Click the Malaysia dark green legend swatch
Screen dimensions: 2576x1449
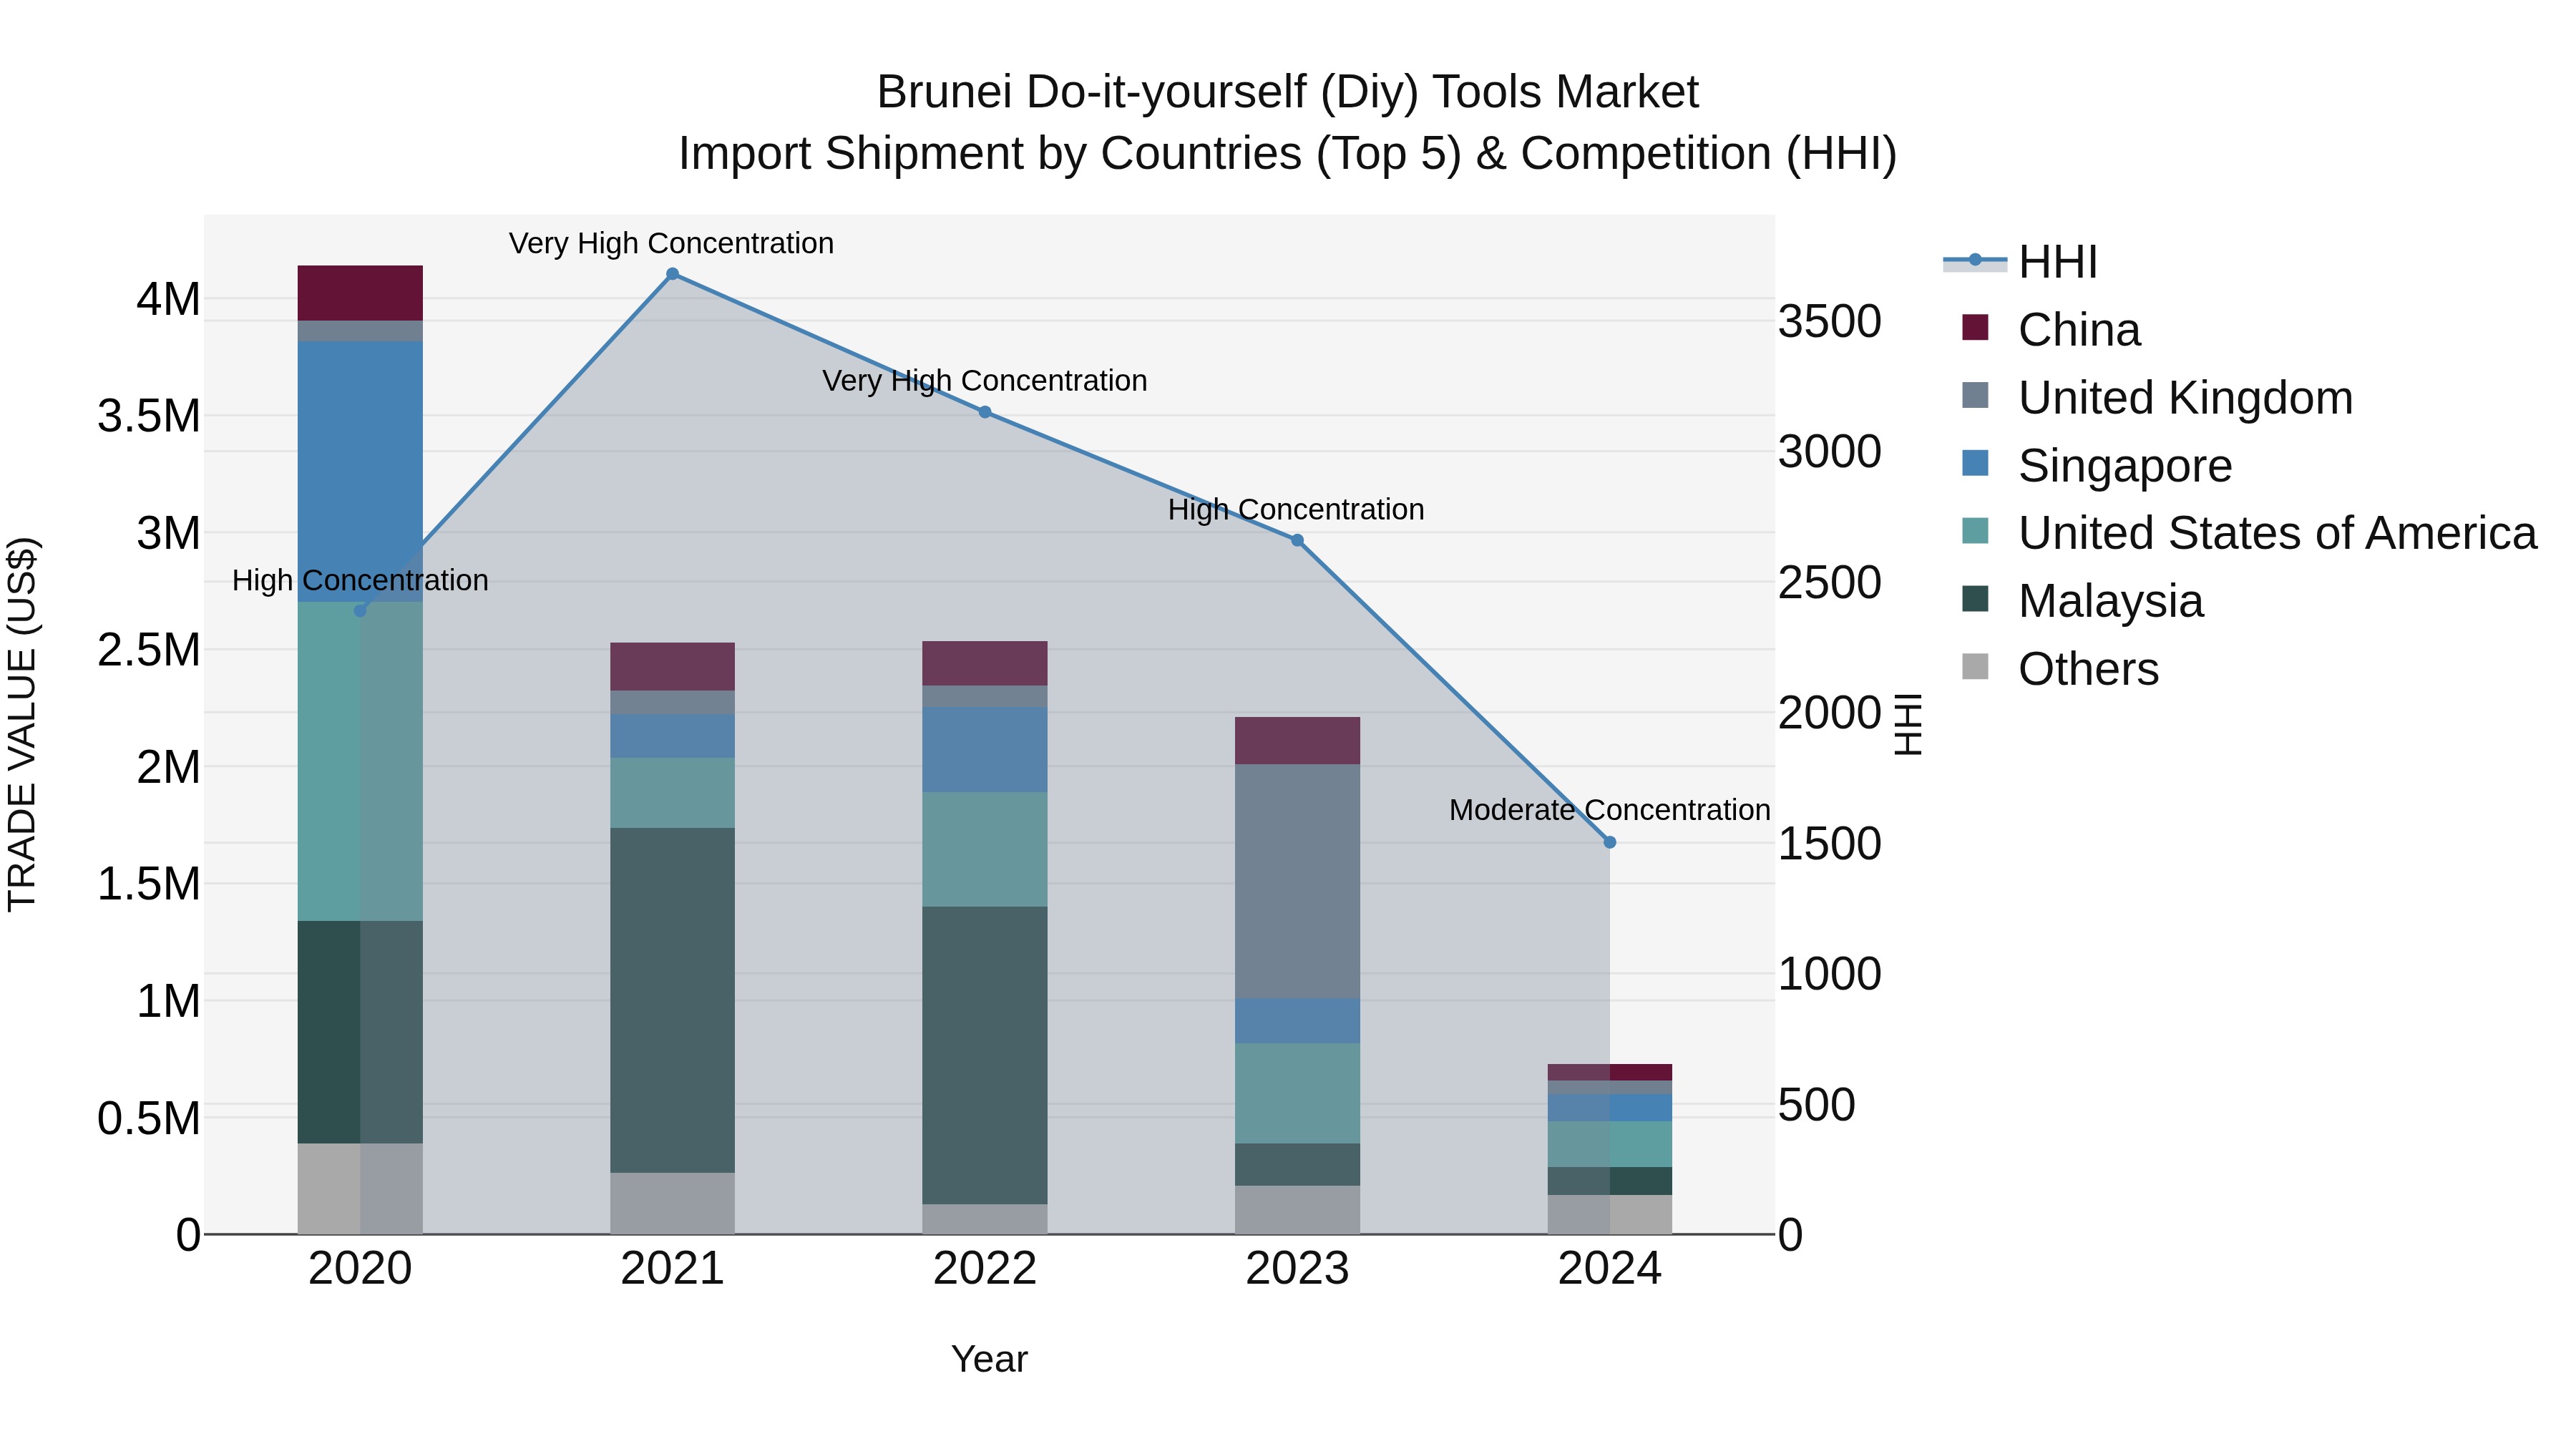point(1975,599)
